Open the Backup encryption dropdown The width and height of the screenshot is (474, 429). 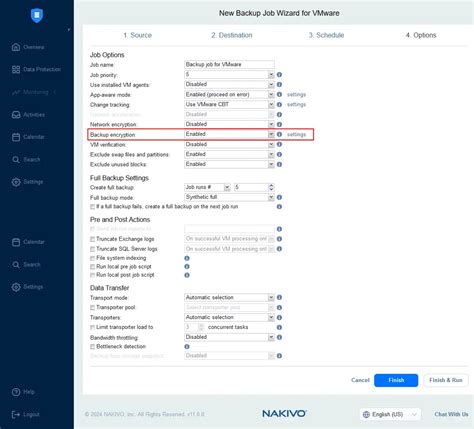[229, 134]
